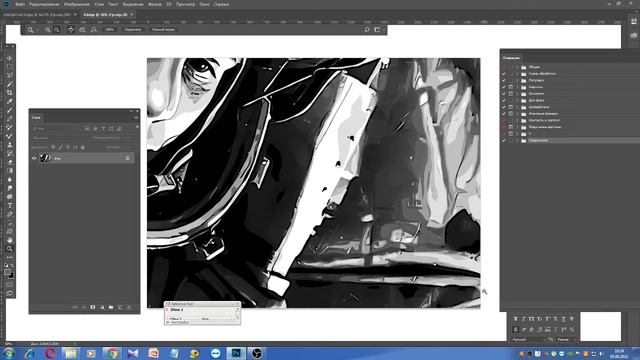Create a new layer group folder icon

[x=111, y=307]
